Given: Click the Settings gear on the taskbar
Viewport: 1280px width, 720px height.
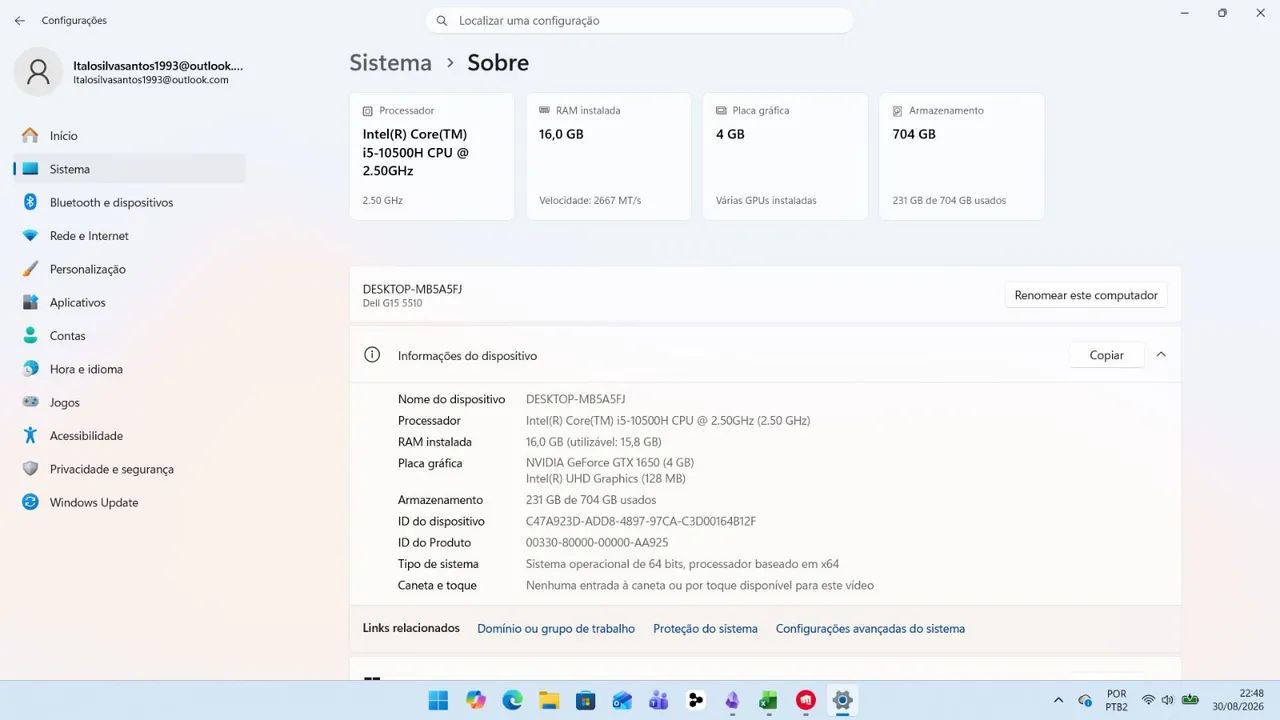Looking at the screenshot, I should click(842, 700).
